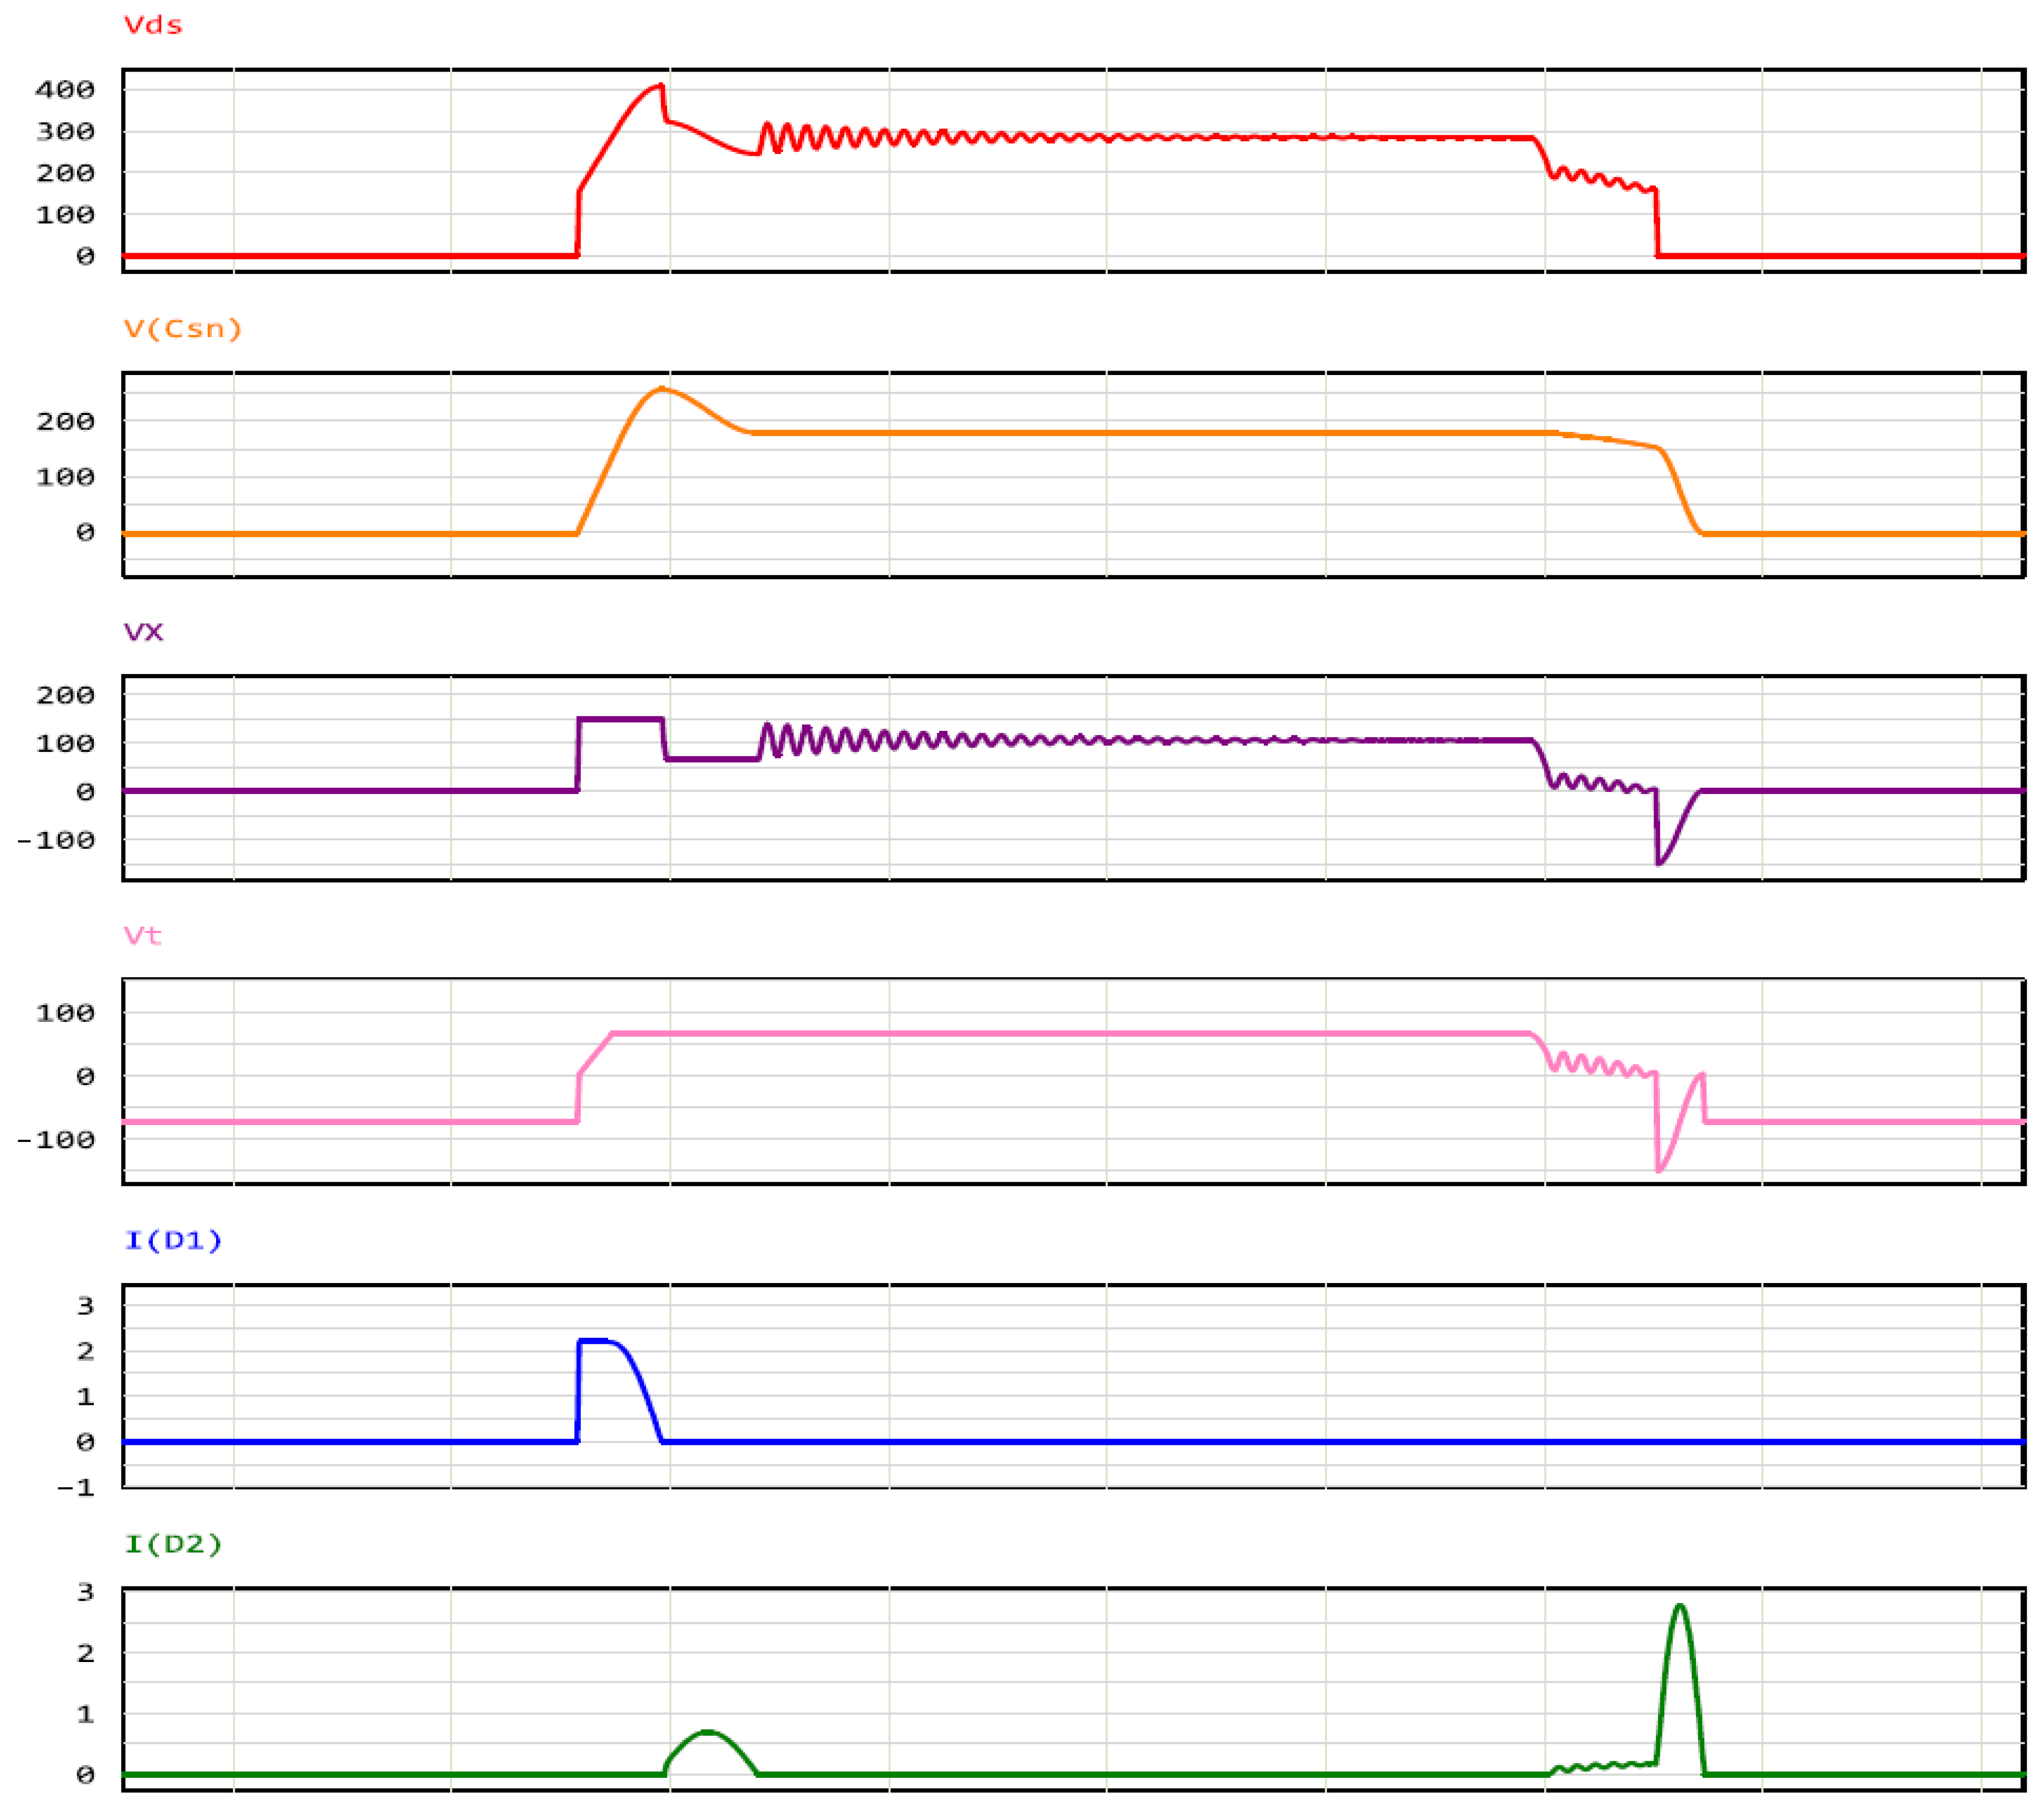
Task: Click the peak of the orange V(Csn) curve
Action: (x=662, y=389)
